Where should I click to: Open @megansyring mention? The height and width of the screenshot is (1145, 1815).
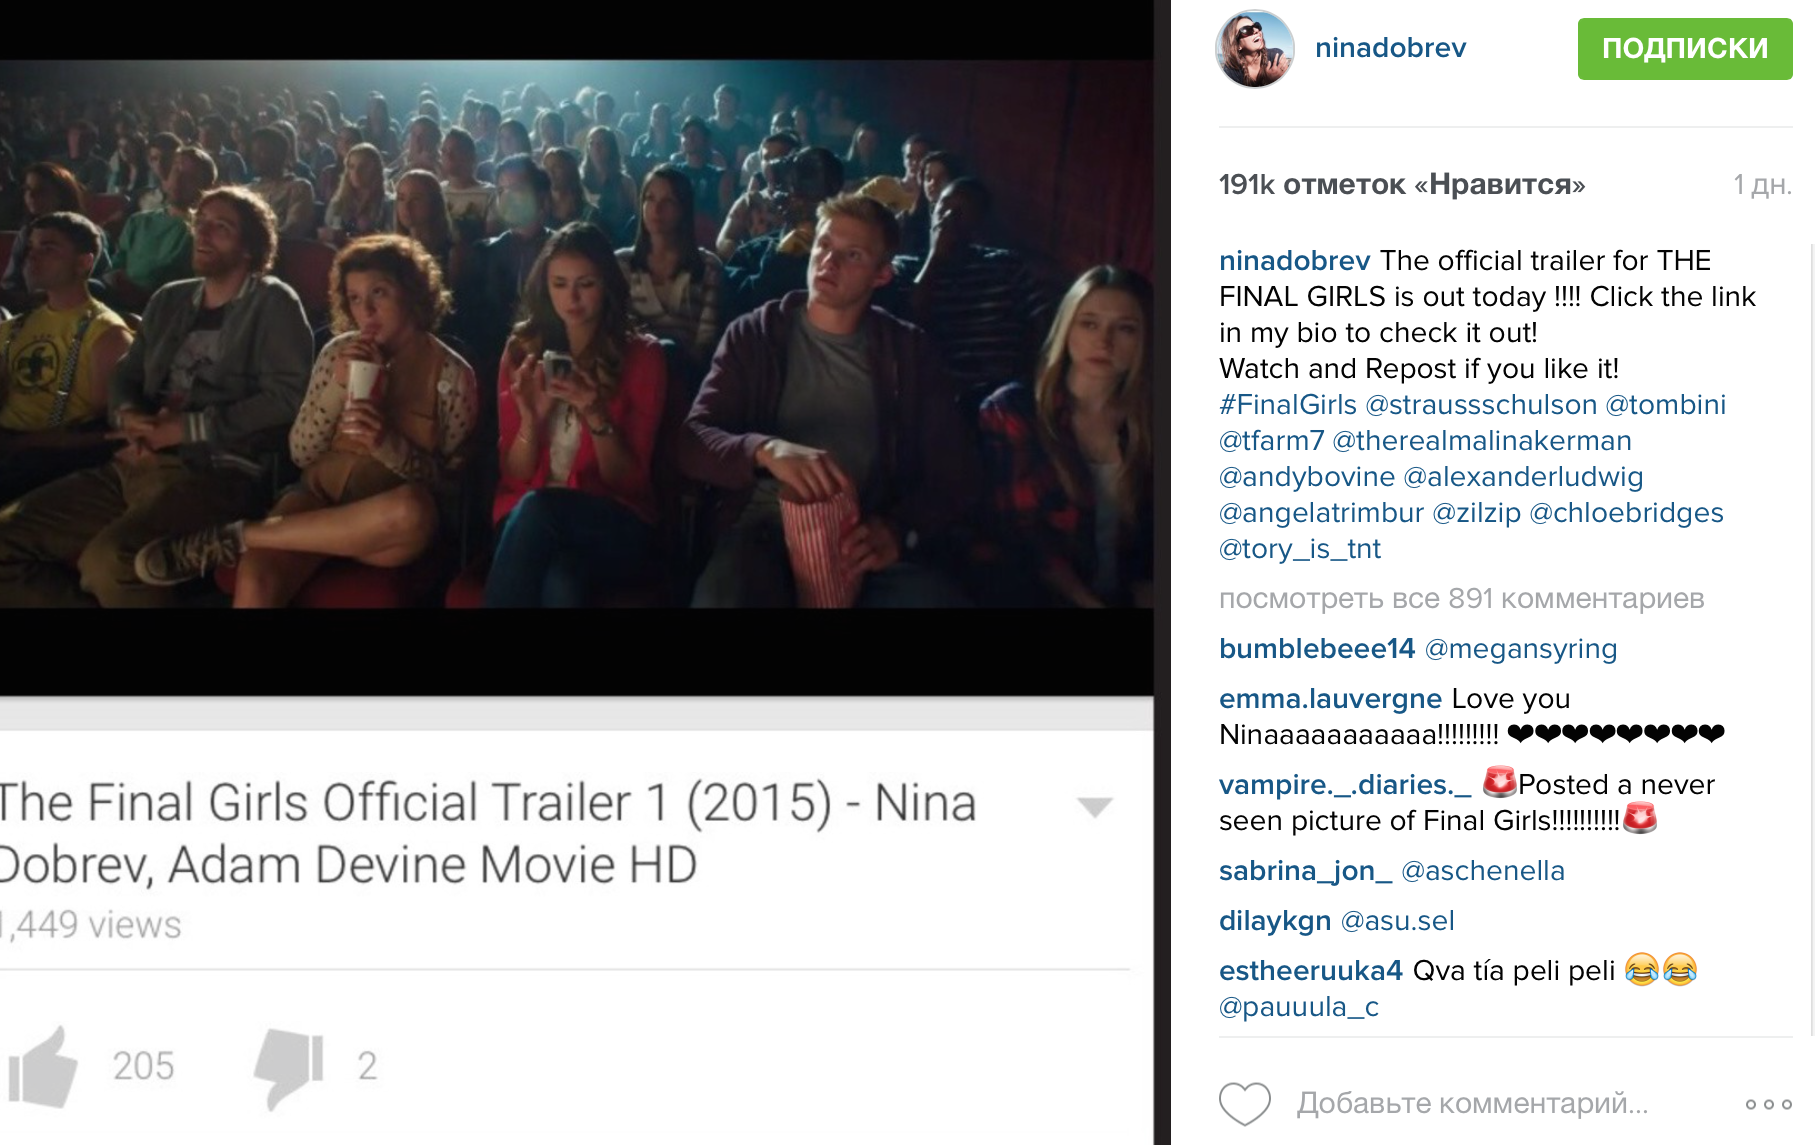(x=1520, y=649)
